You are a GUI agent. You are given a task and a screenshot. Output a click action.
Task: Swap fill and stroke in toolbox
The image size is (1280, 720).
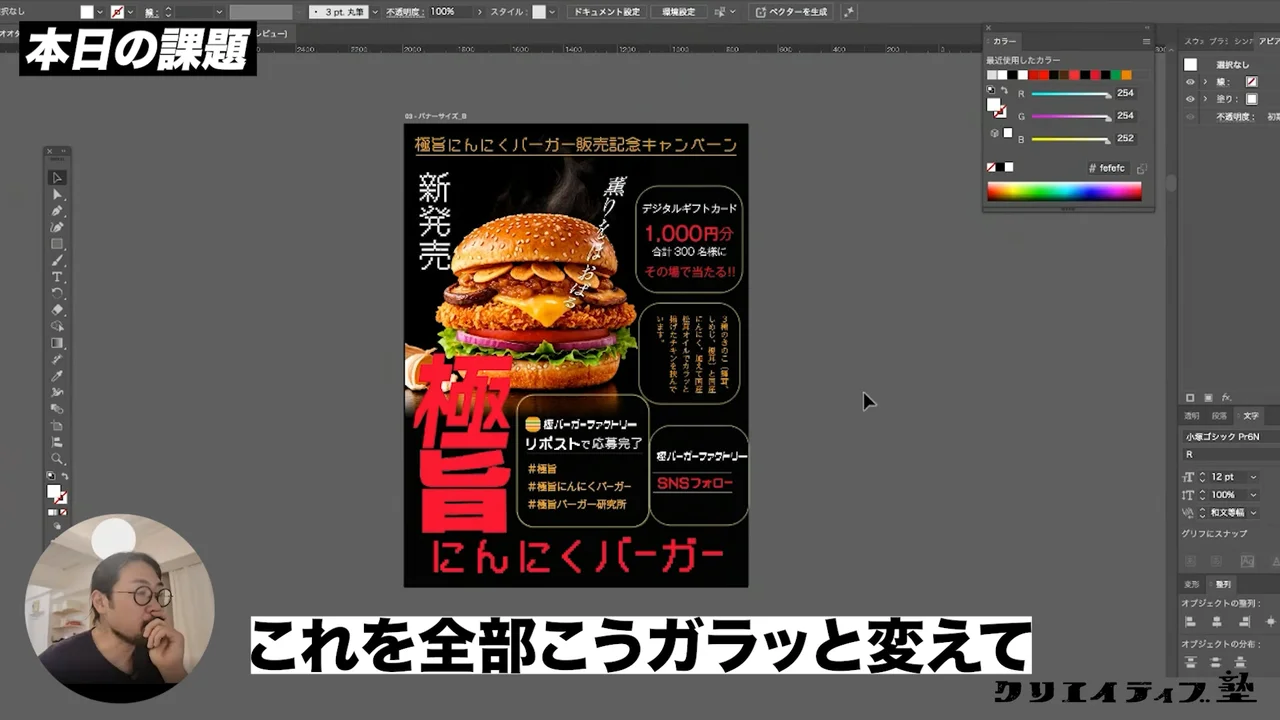(65, 477)
